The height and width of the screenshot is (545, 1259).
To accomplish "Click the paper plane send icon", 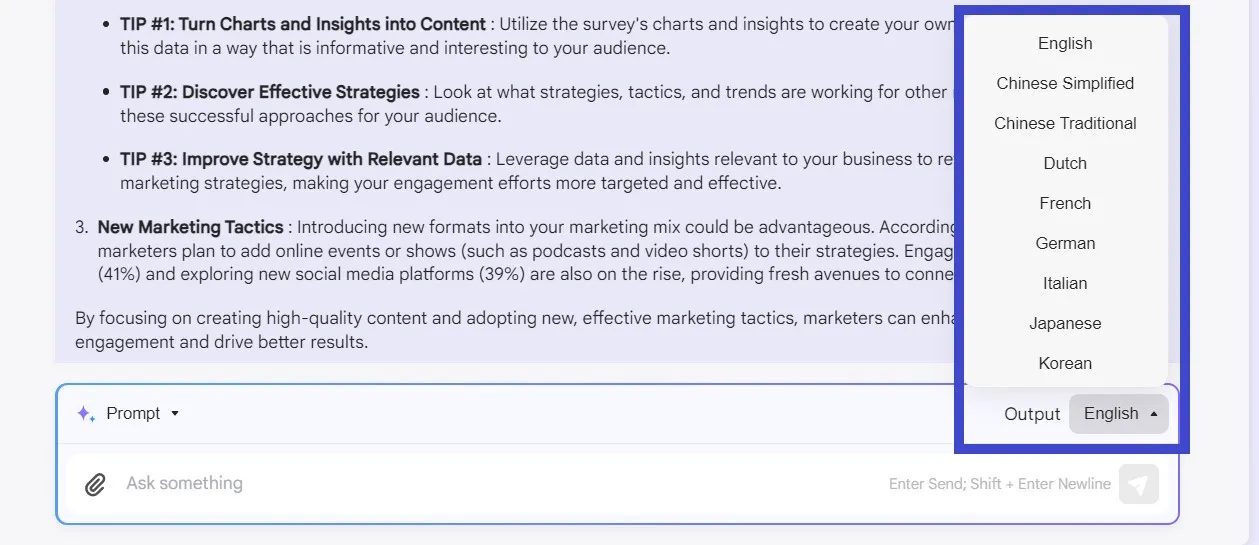I will point(1138,484).
